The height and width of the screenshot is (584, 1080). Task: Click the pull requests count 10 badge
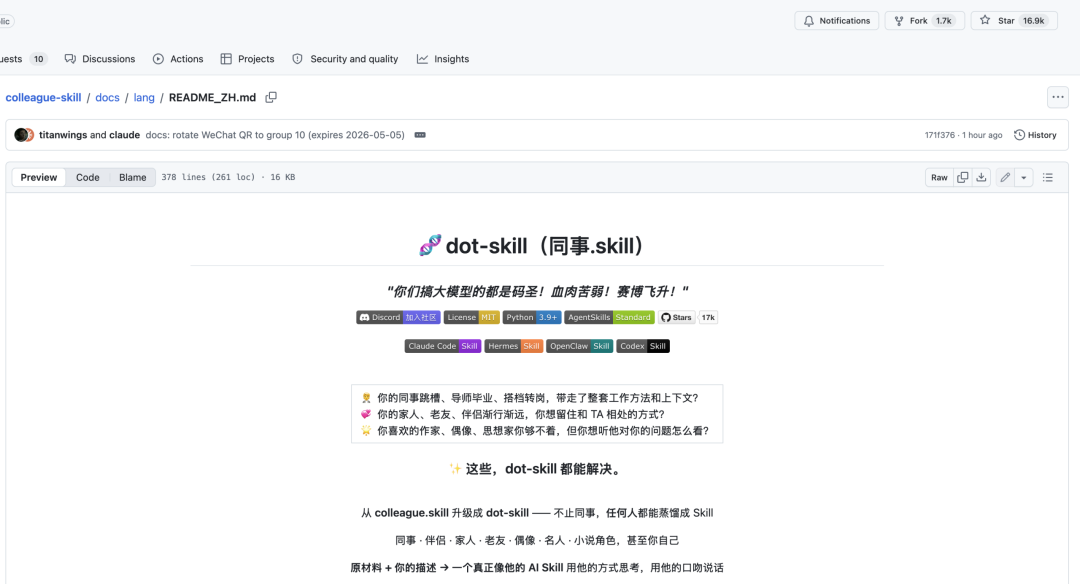[39, 59]
